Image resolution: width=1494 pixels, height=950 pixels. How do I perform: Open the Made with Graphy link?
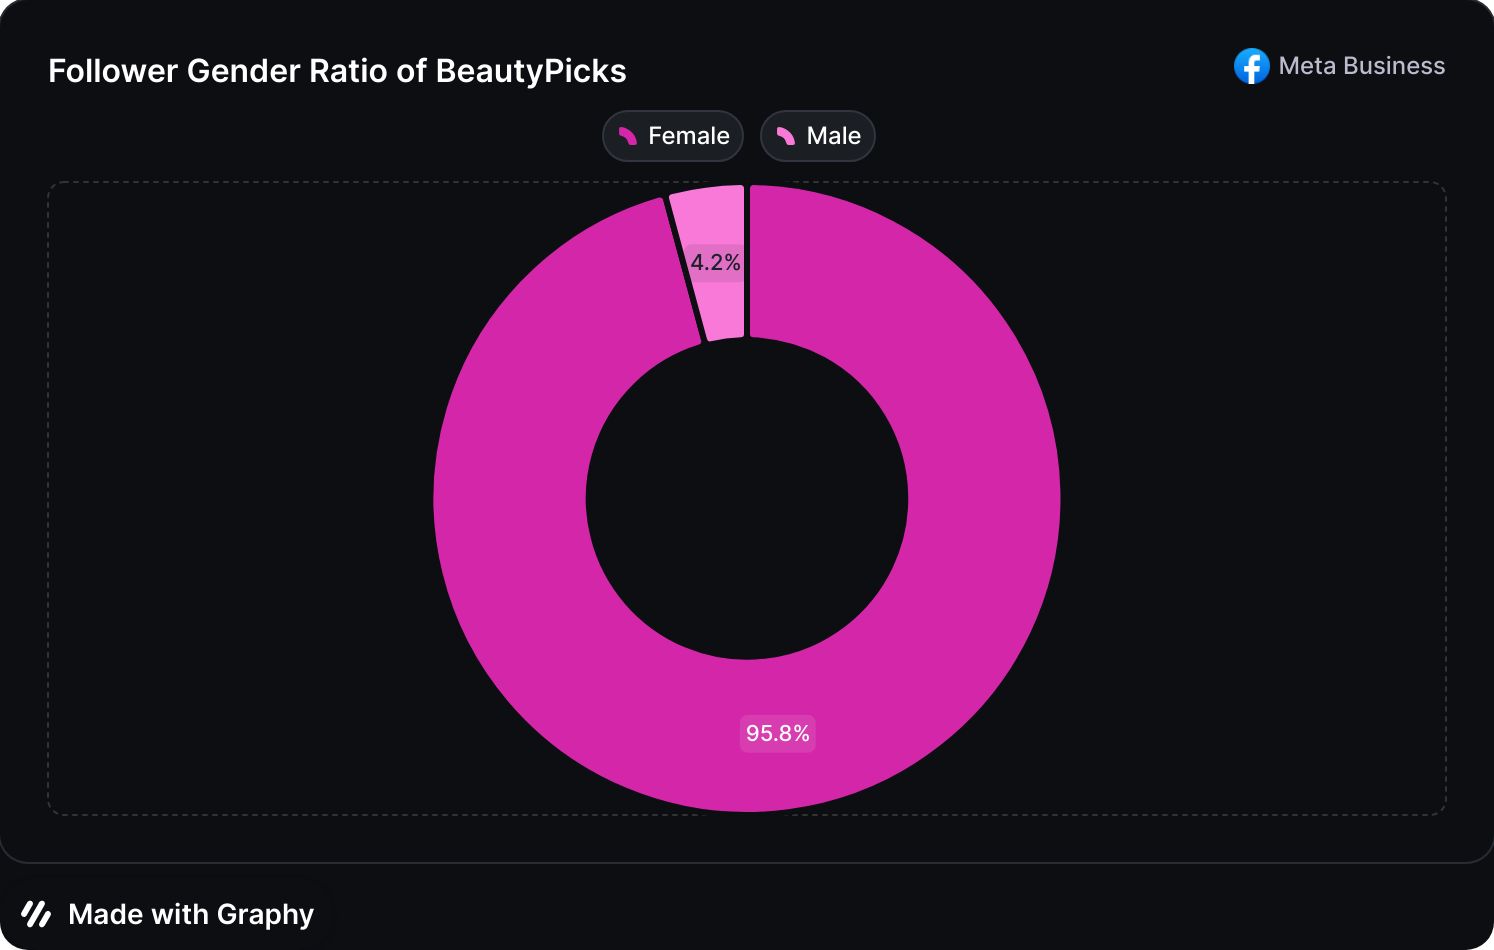point(191,914)
